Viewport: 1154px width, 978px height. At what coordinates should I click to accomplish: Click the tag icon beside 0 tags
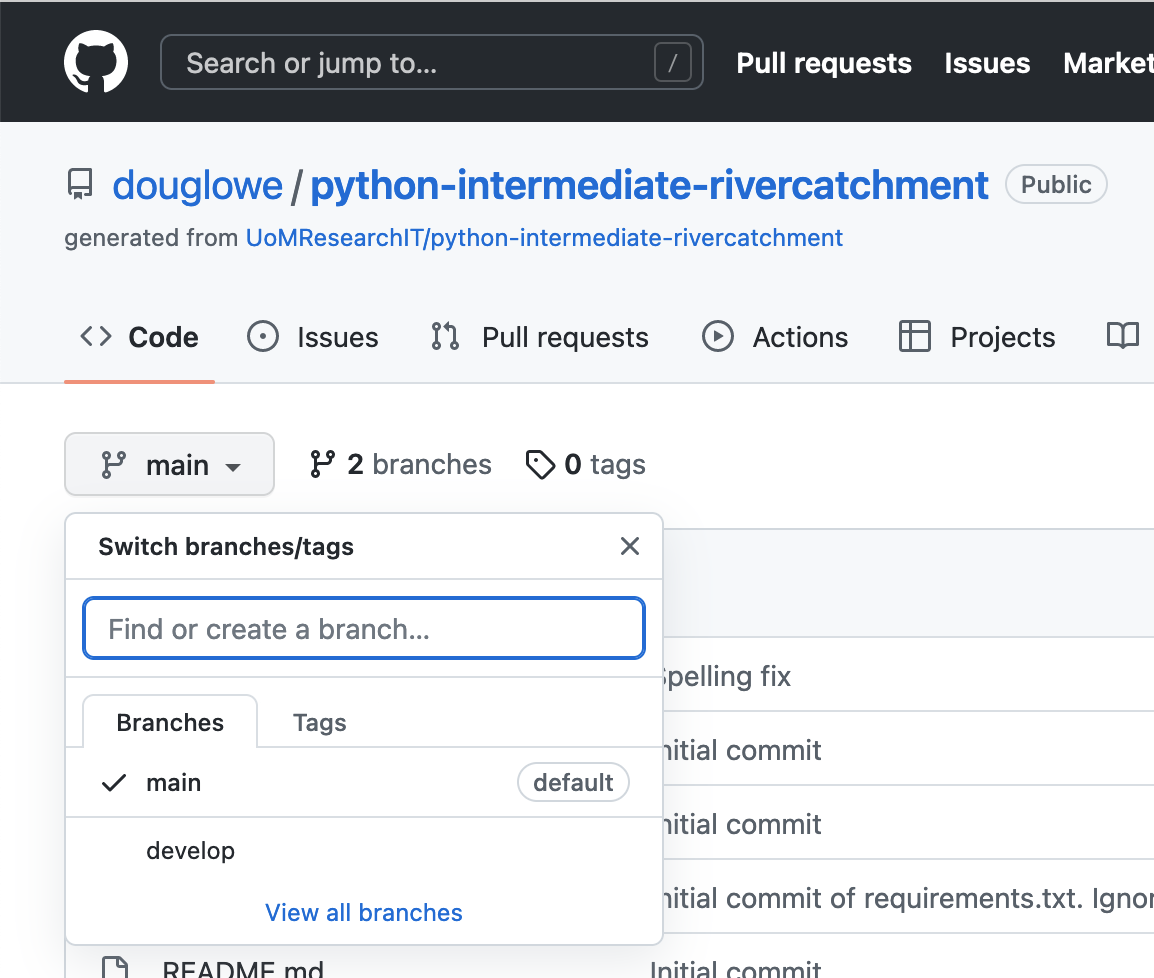[x=540, y=465]
